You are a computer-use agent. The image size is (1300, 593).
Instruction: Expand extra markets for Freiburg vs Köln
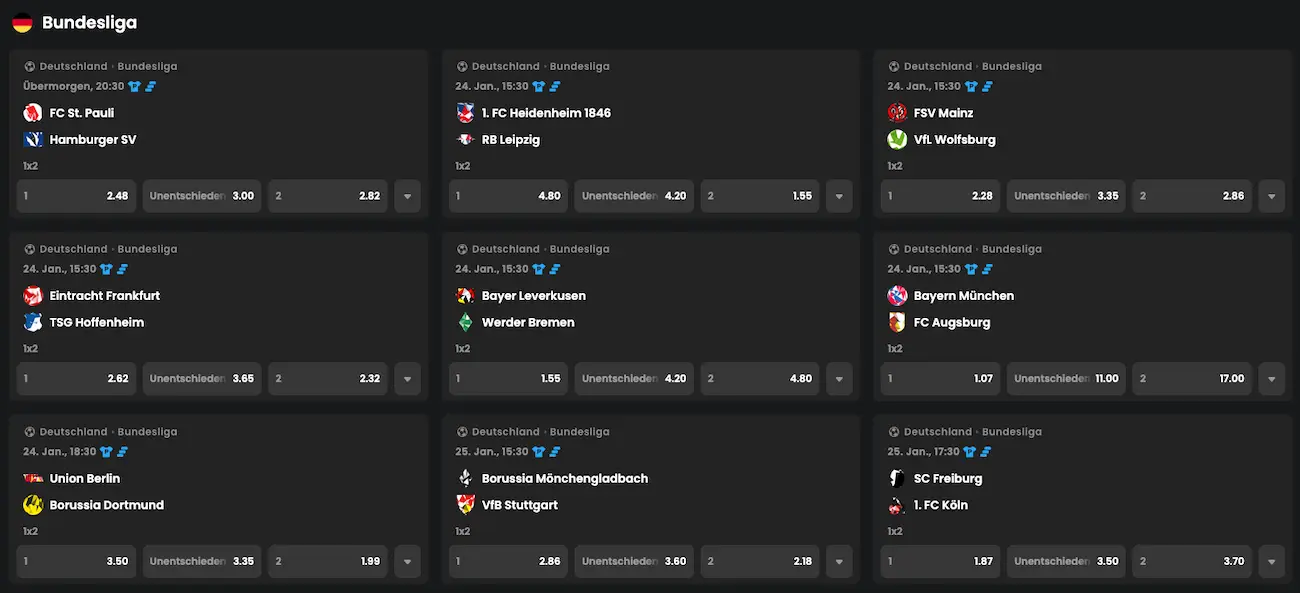coord(1271,561)
